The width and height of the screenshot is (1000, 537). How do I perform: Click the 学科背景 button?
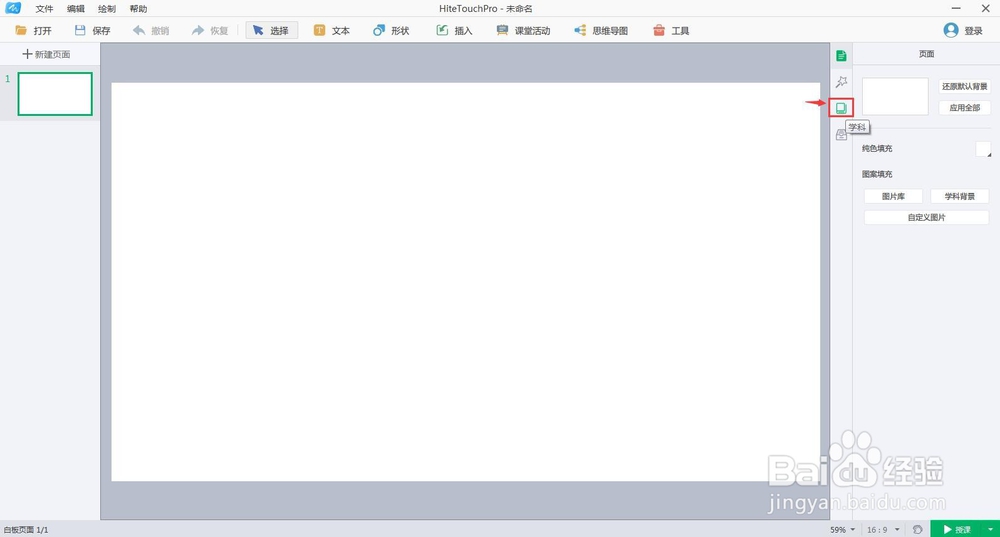[x=959, y=196]
